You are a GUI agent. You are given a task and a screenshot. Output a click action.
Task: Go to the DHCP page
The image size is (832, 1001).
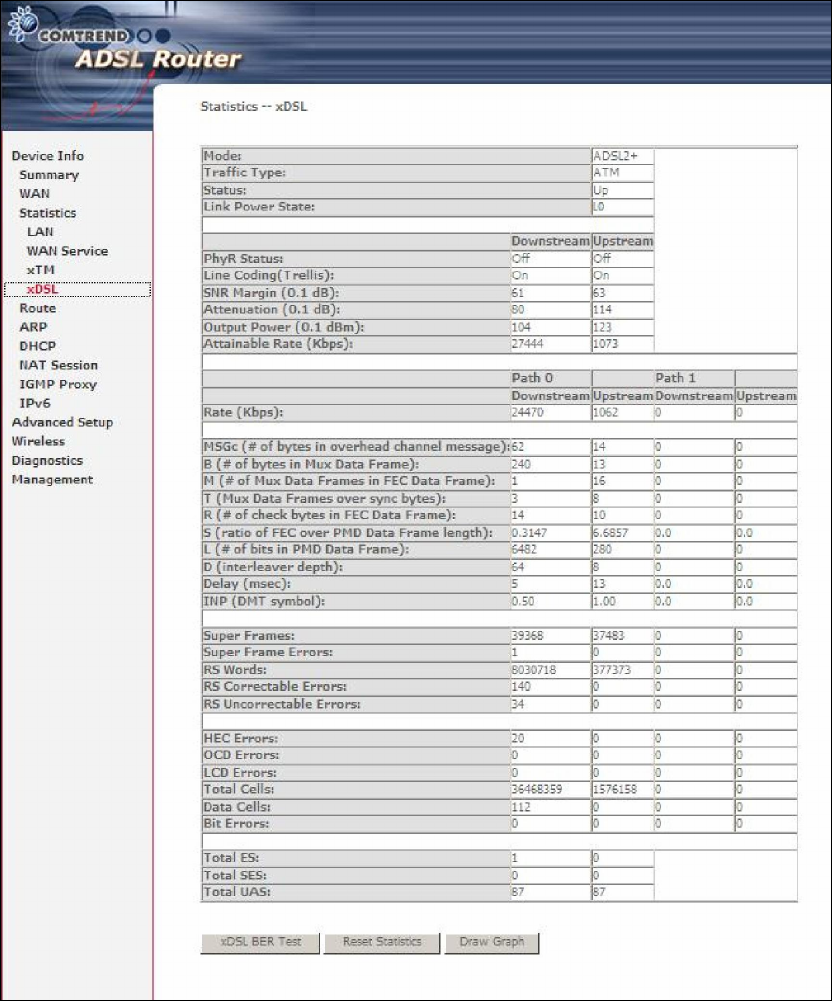tap(38, 346)
